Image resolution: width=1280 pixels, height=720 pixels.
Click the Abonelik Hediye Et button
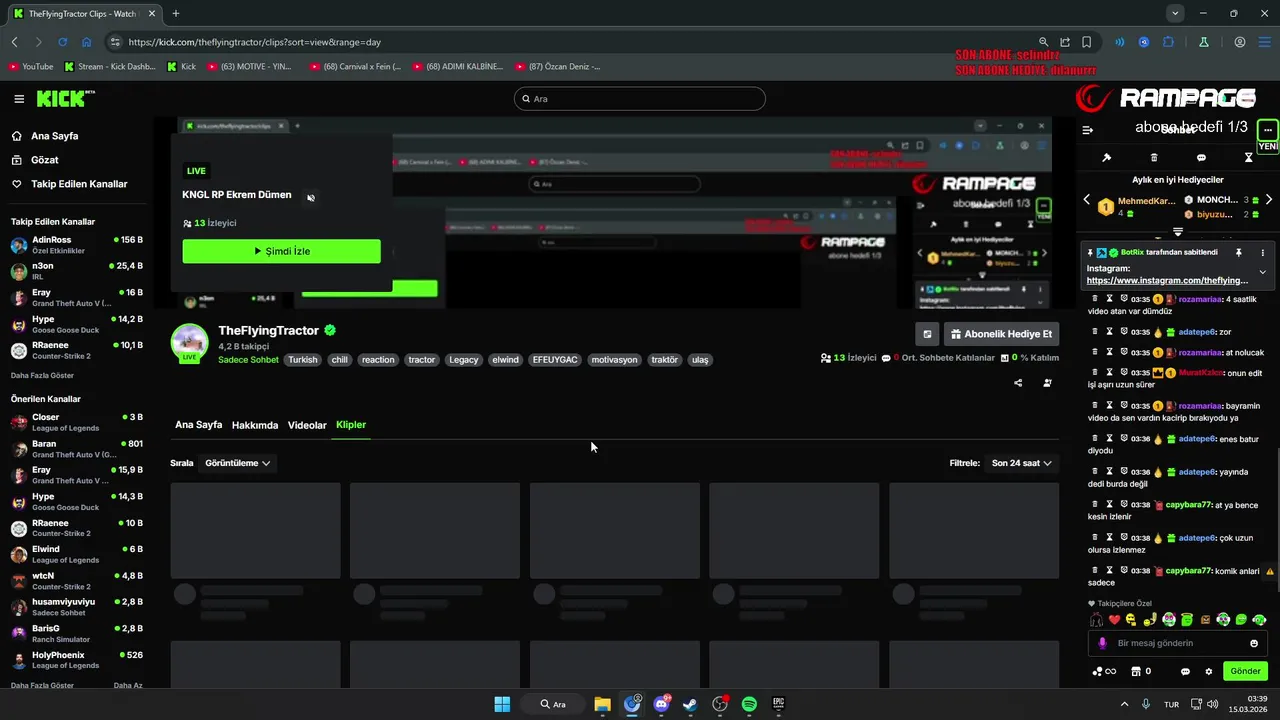(1001, 334)
